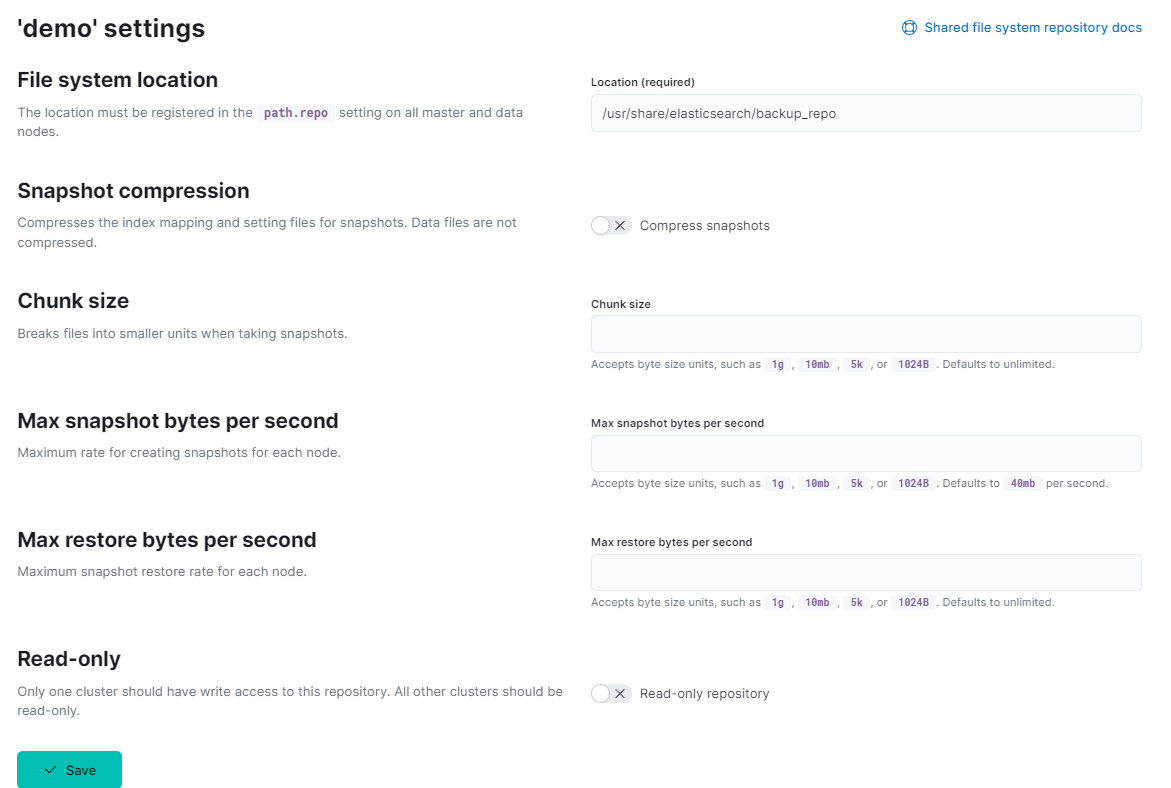Click the Compress snapshots label text

pos(704,226)
